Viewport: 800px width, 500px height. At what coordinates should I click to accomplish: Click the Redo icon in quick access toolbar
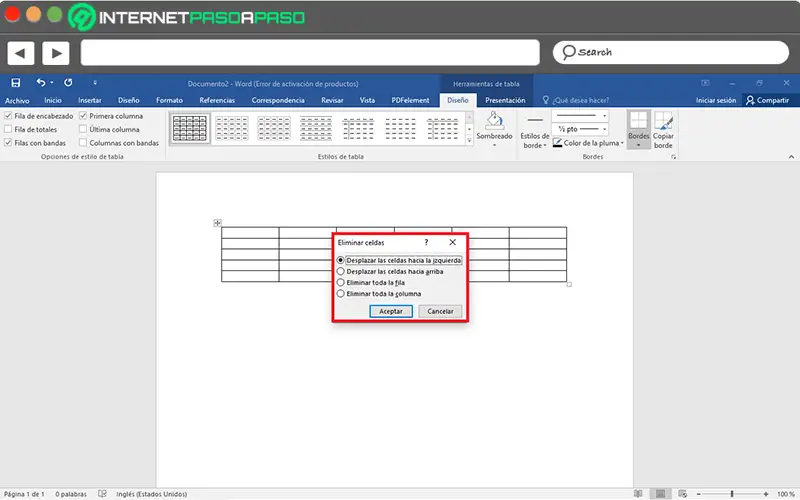68,82
